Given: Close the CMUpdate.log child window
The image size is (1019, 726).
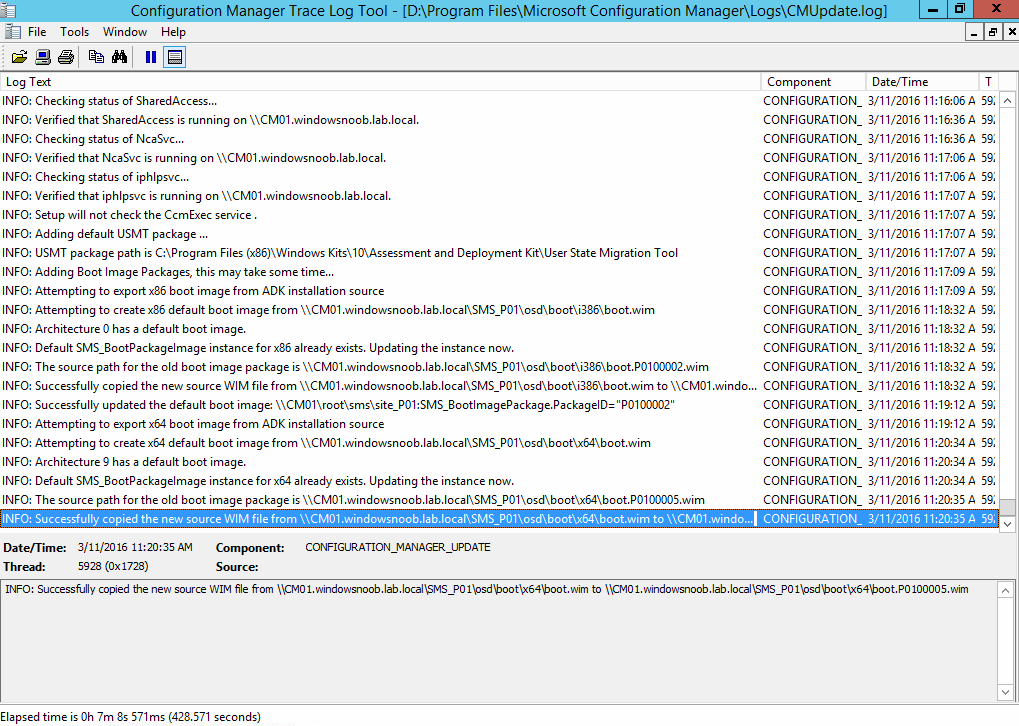Looking at the screenshot, I should click(x=1011, y=32).
